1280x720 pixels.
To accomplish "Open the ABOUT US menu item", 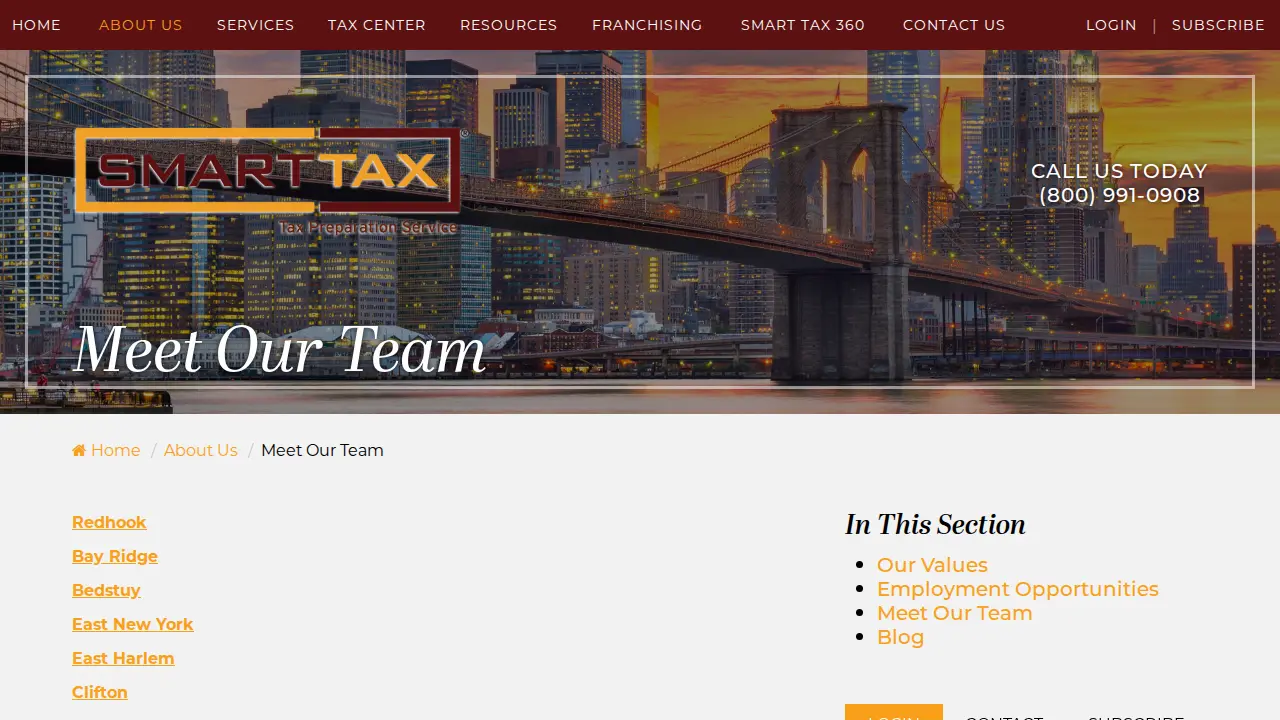I will click(x=141, y=25).
